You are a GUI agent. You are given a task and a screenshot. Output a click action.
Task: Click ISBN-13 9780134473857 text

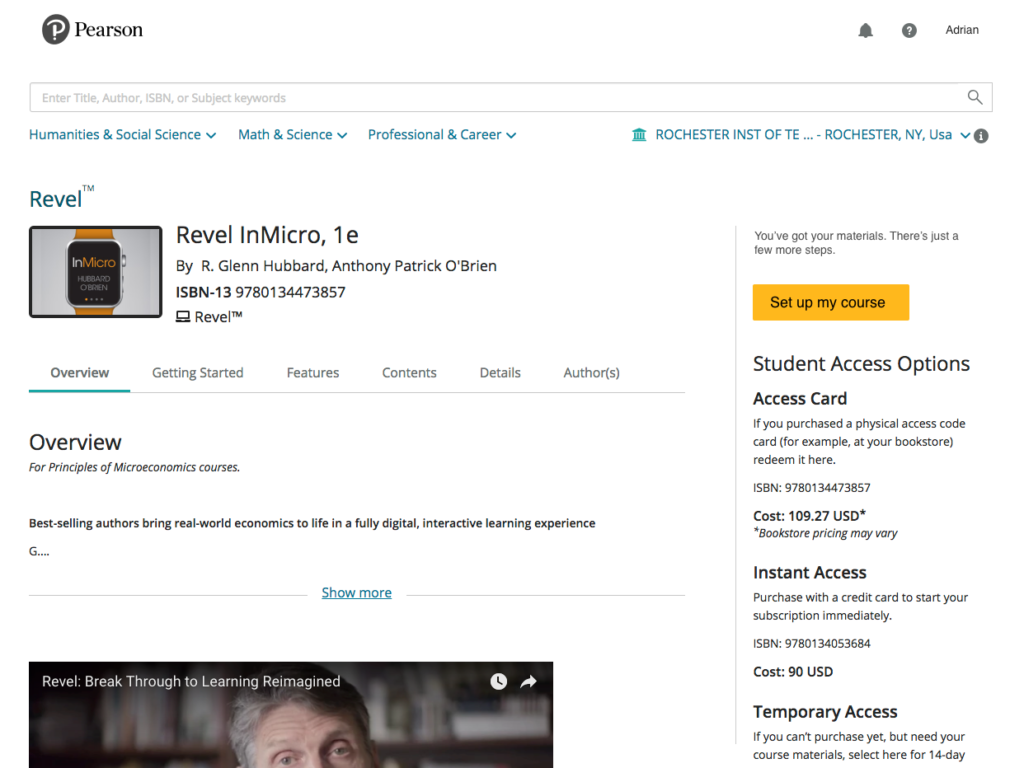point(261,292)
